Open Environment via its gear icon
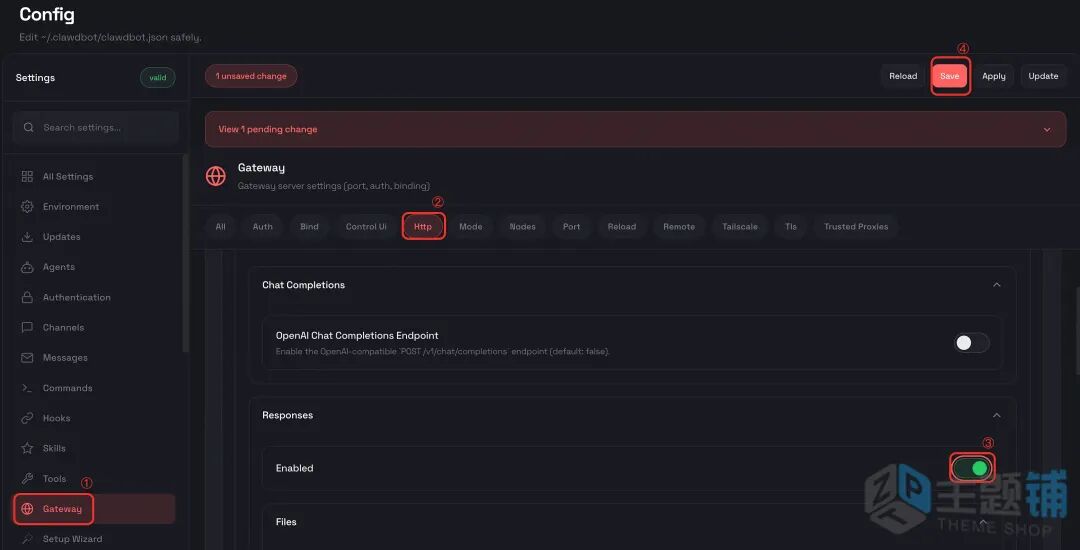1080x550 pixels. point(27,207)
